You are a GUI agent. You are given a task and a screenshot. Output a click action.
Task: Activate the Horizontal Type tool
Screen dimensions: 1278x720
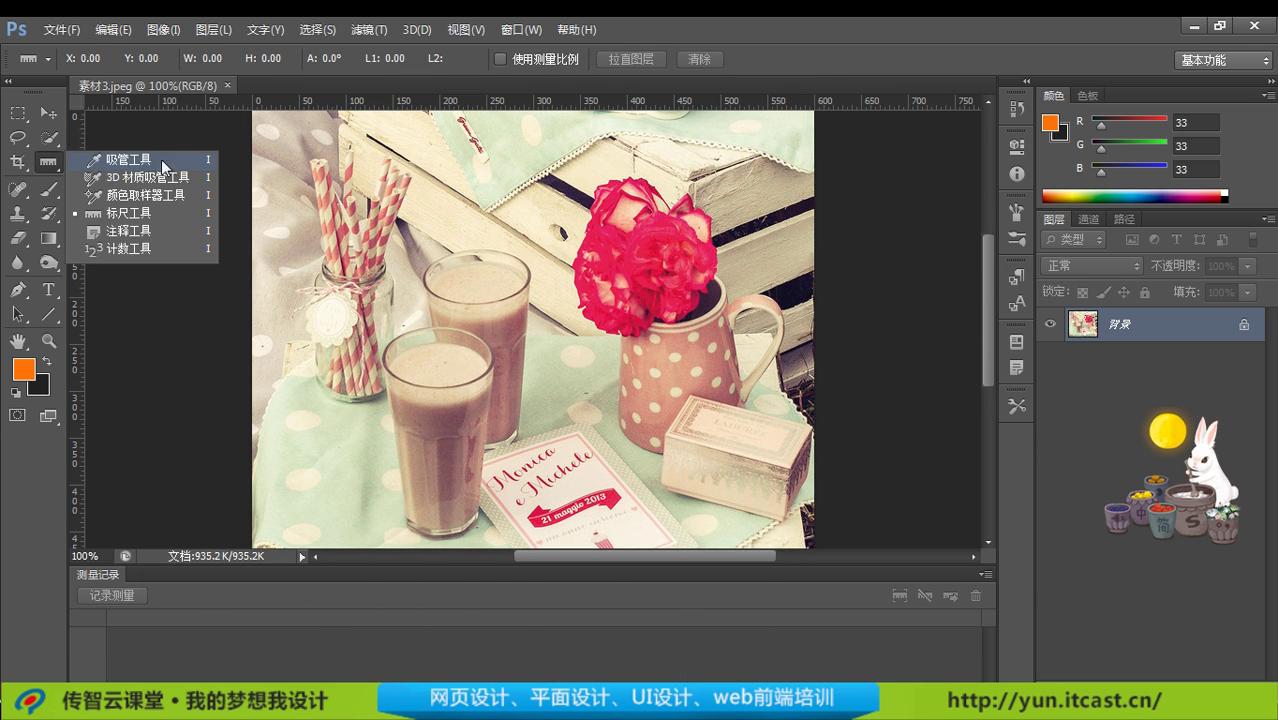click(x=48, y=290)
